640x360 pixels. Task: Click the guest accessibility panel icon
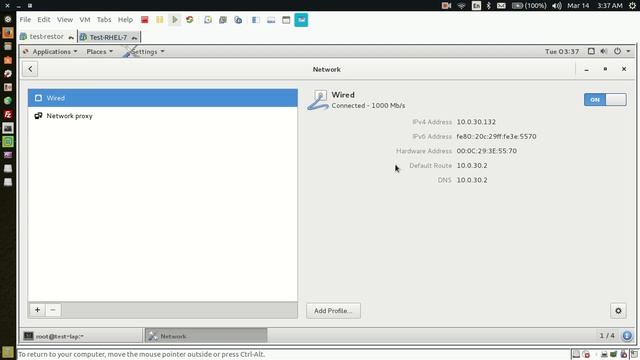tap(591, 51)
